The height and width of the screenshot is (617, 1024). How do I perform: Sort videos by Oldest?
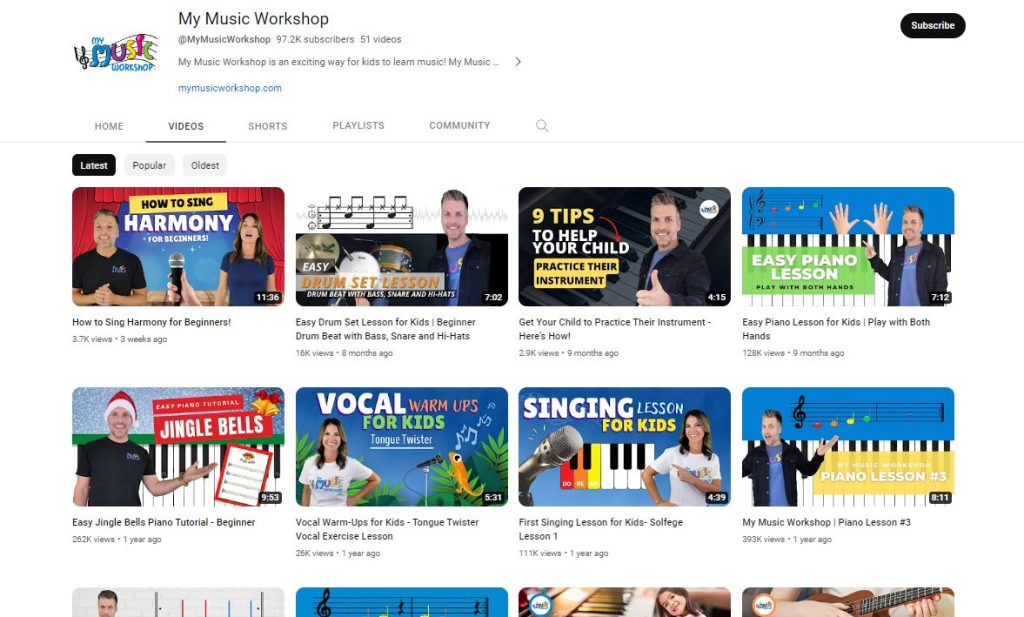click(205, 166)
